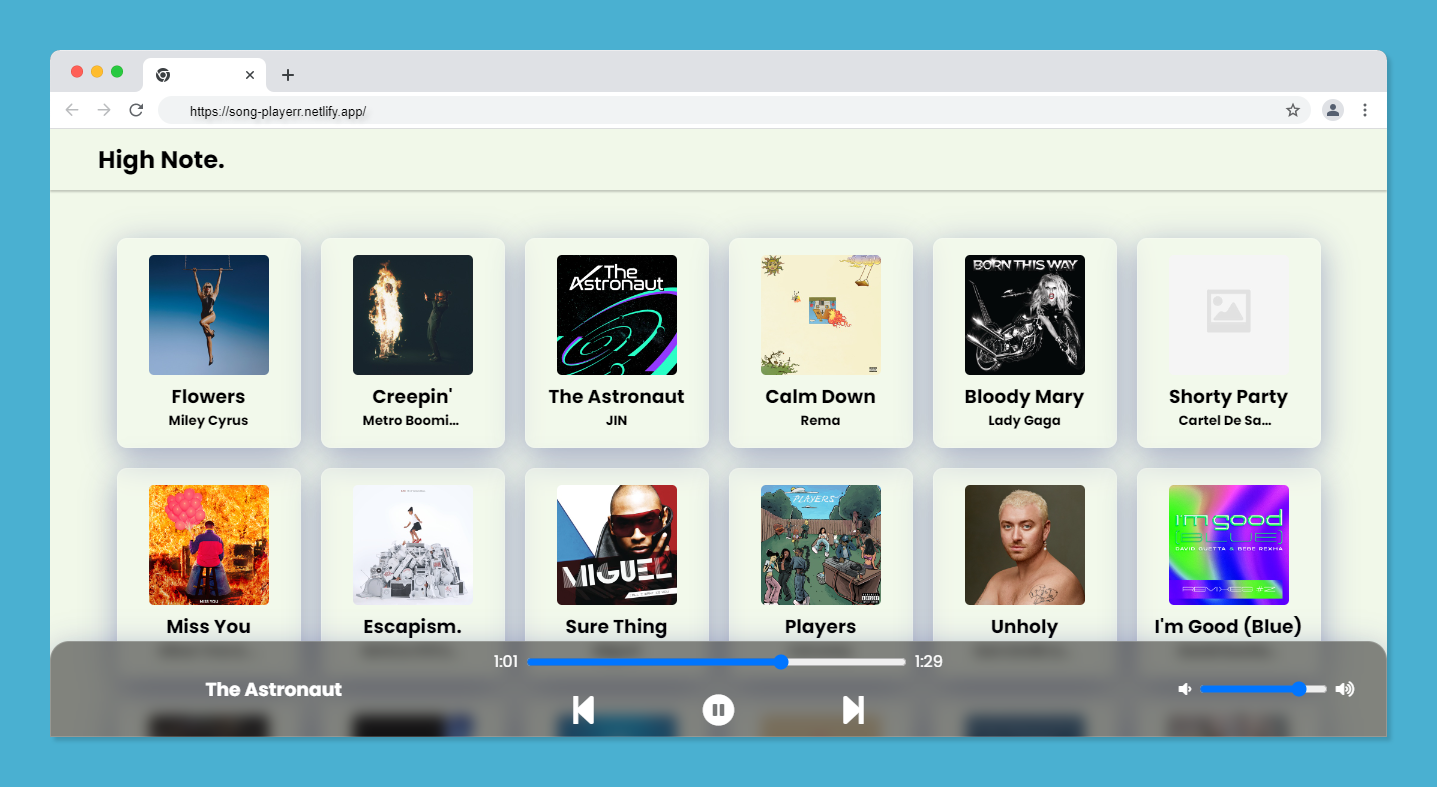The image size is (1437, 787).
Task: Click the Shorty Party placeholder image
Action: coord(1229,315)
